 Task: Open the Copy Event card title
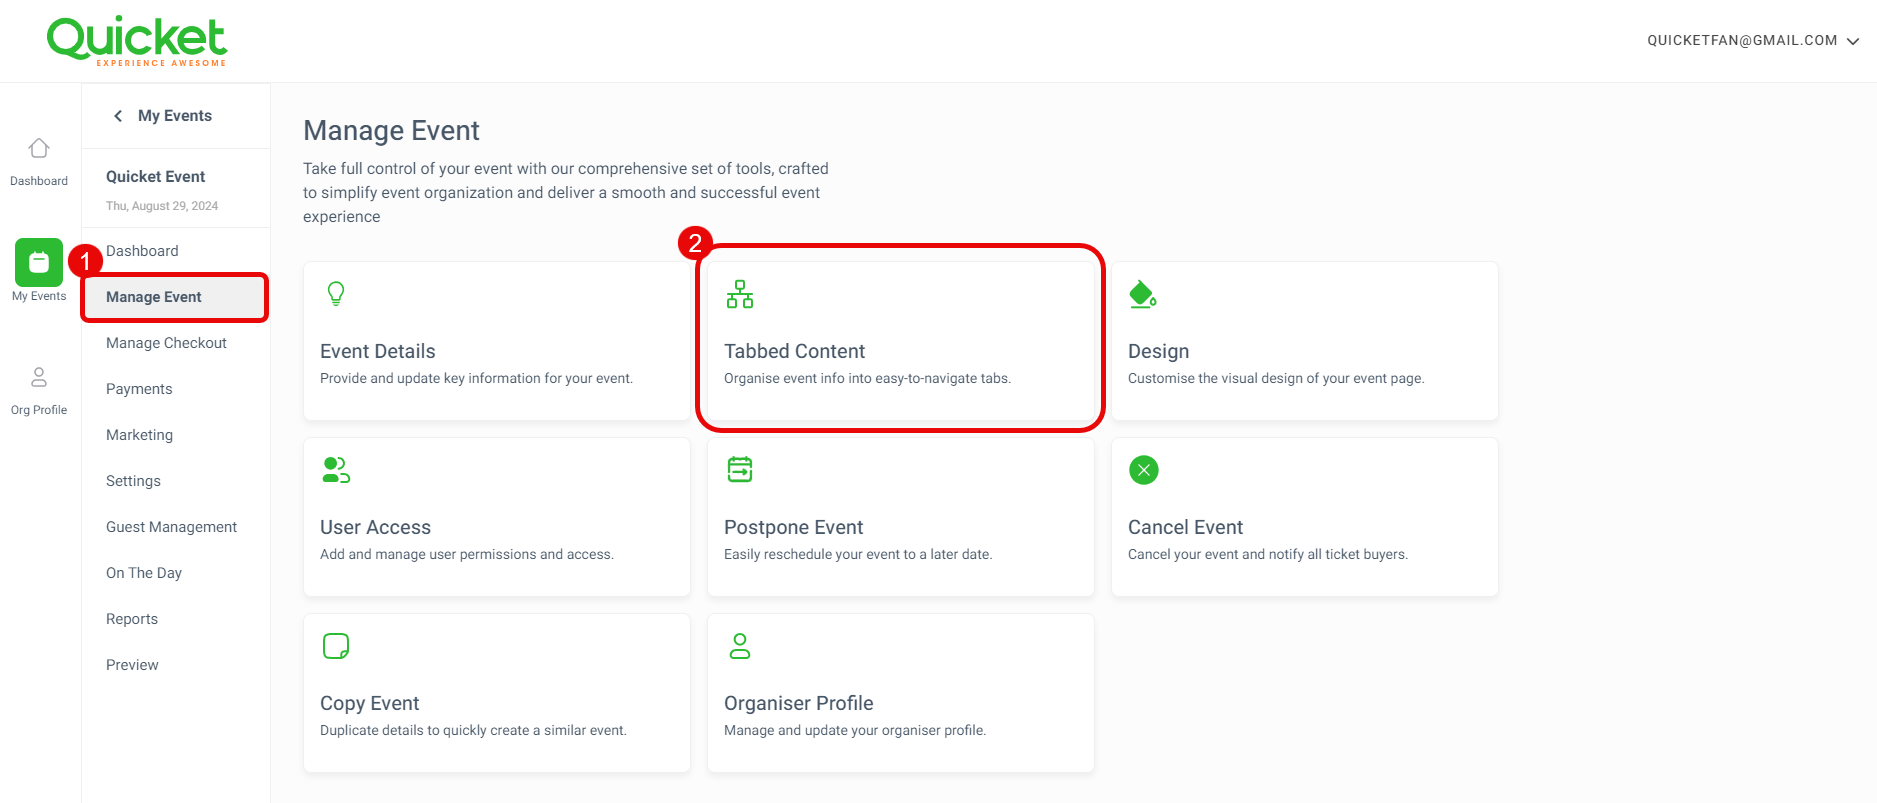tap(369, 704)
